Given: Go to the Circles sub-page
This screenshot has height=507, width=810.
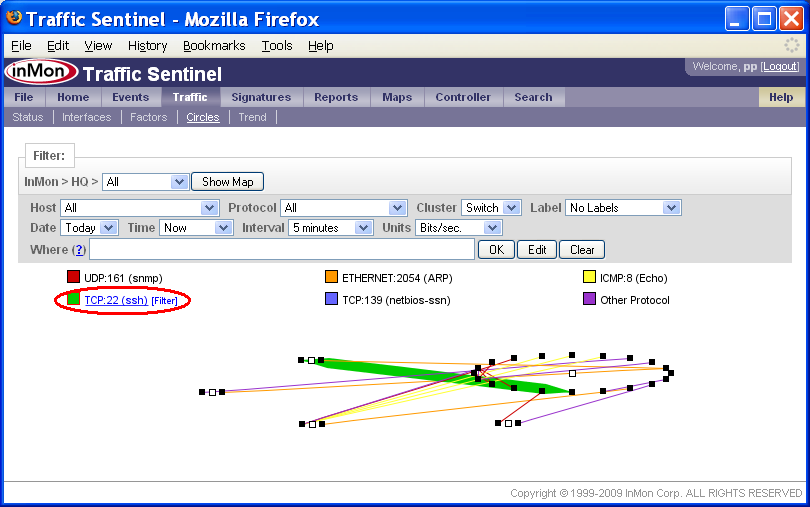Looking at the screenshot, I should pos(203,117).
